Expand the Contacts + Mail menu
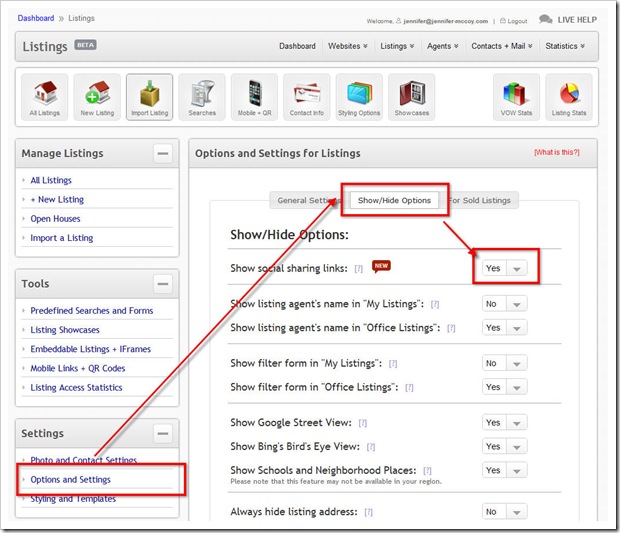The image size is (620, 533). pyautogui.click(x=502, y=46)
